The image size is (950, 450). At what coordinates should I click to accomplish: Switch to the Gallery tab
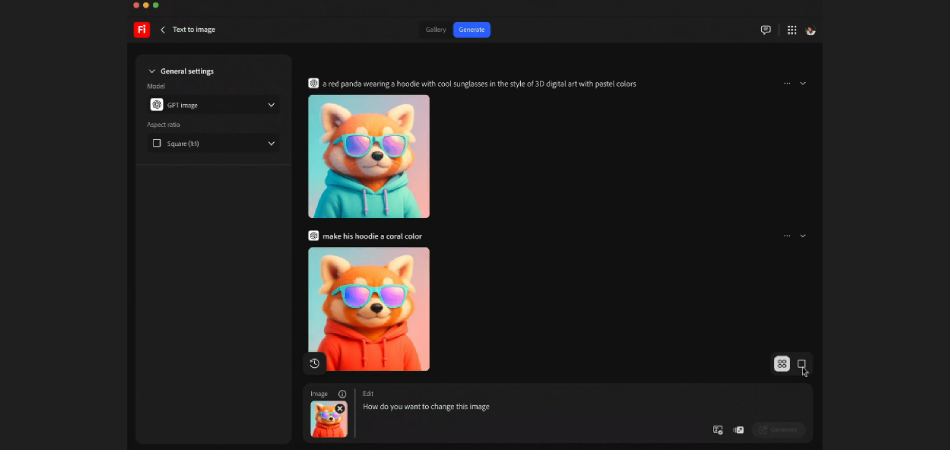pos(436,30)
